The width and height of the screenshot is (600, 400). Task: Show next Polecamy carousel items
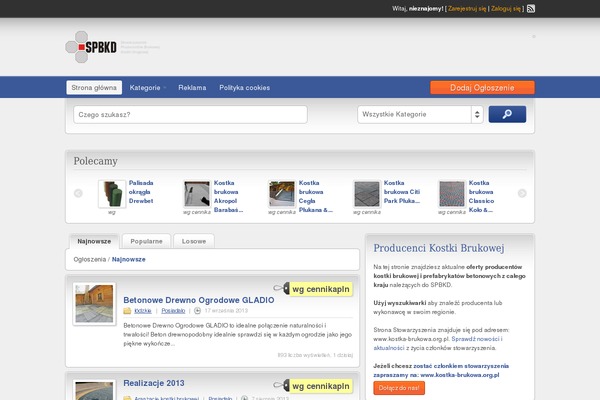pos(522,193)
